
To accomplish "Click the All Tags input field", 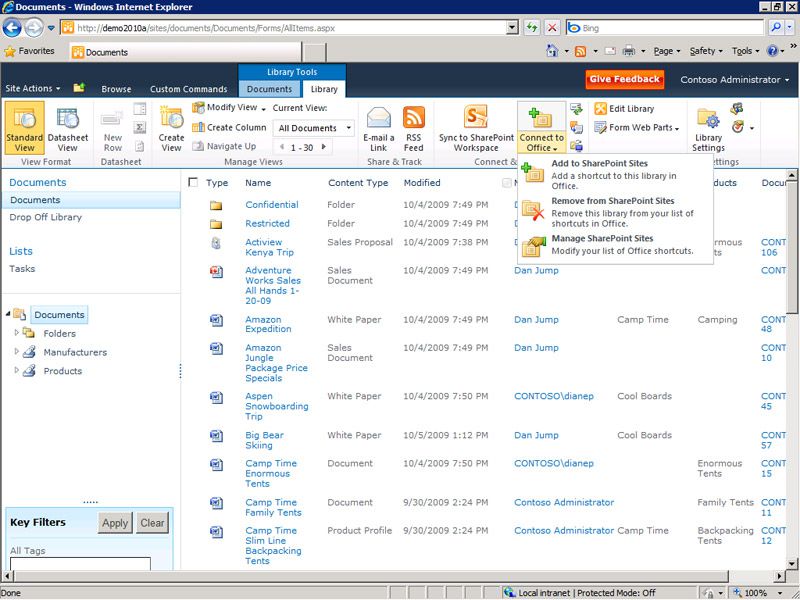I will click(80, 564).
